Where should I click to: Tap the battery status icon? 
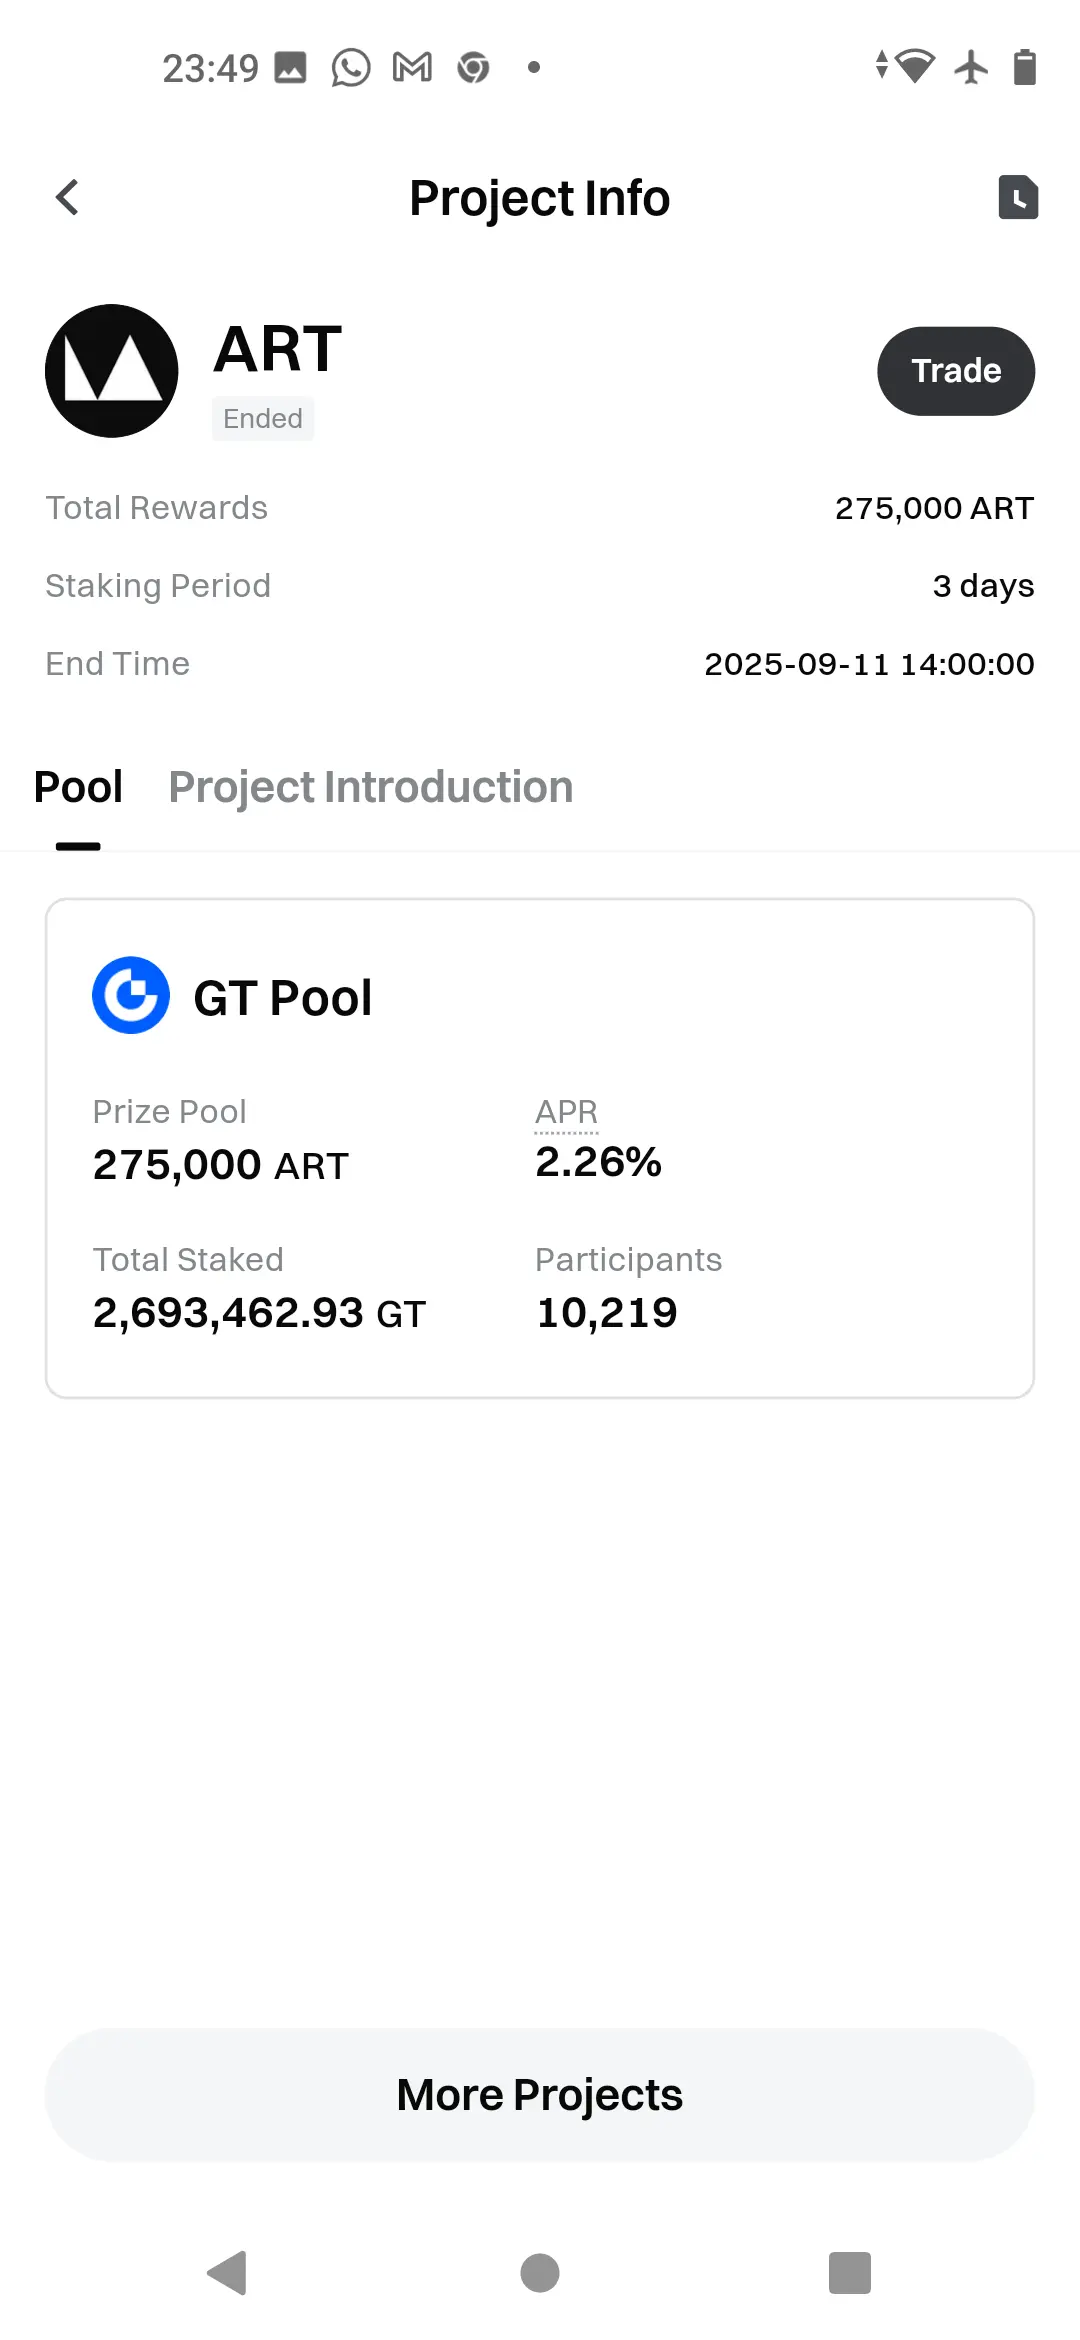1025,68
